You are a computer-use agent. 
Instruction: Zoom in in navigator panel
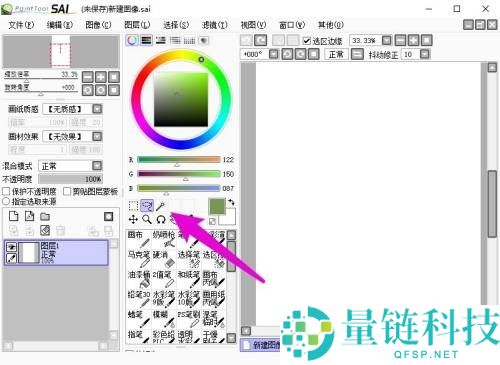(101, 77)
